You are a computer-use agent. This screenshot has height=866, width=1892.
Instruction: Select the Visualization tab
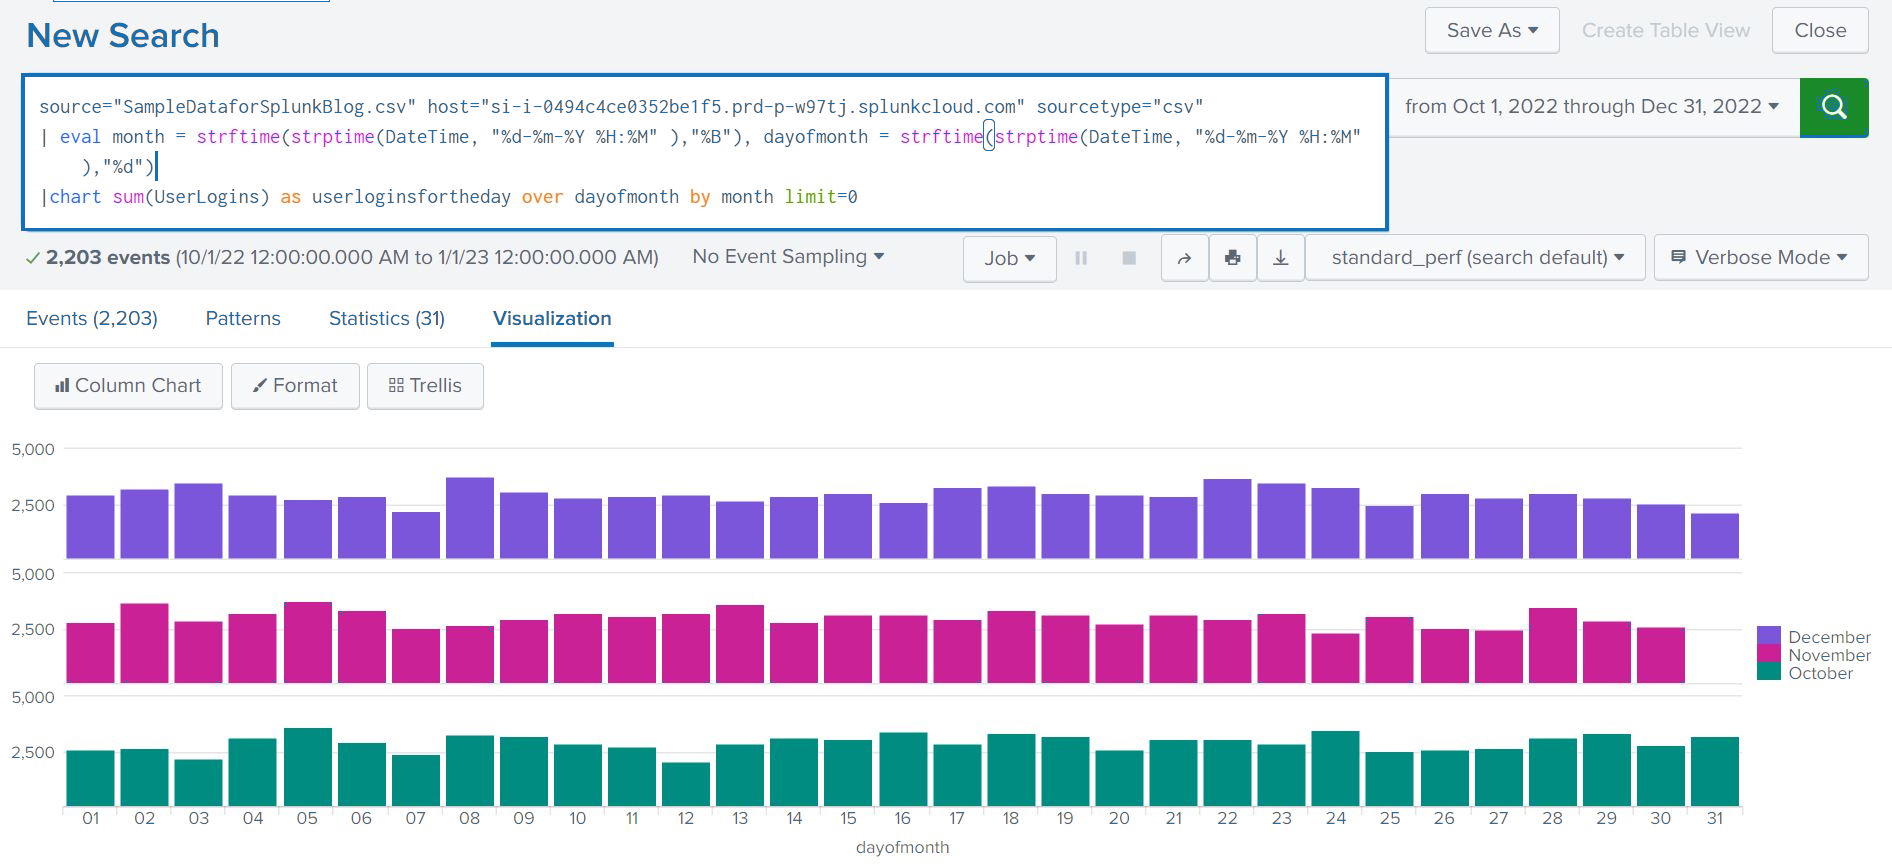[552, 318]
